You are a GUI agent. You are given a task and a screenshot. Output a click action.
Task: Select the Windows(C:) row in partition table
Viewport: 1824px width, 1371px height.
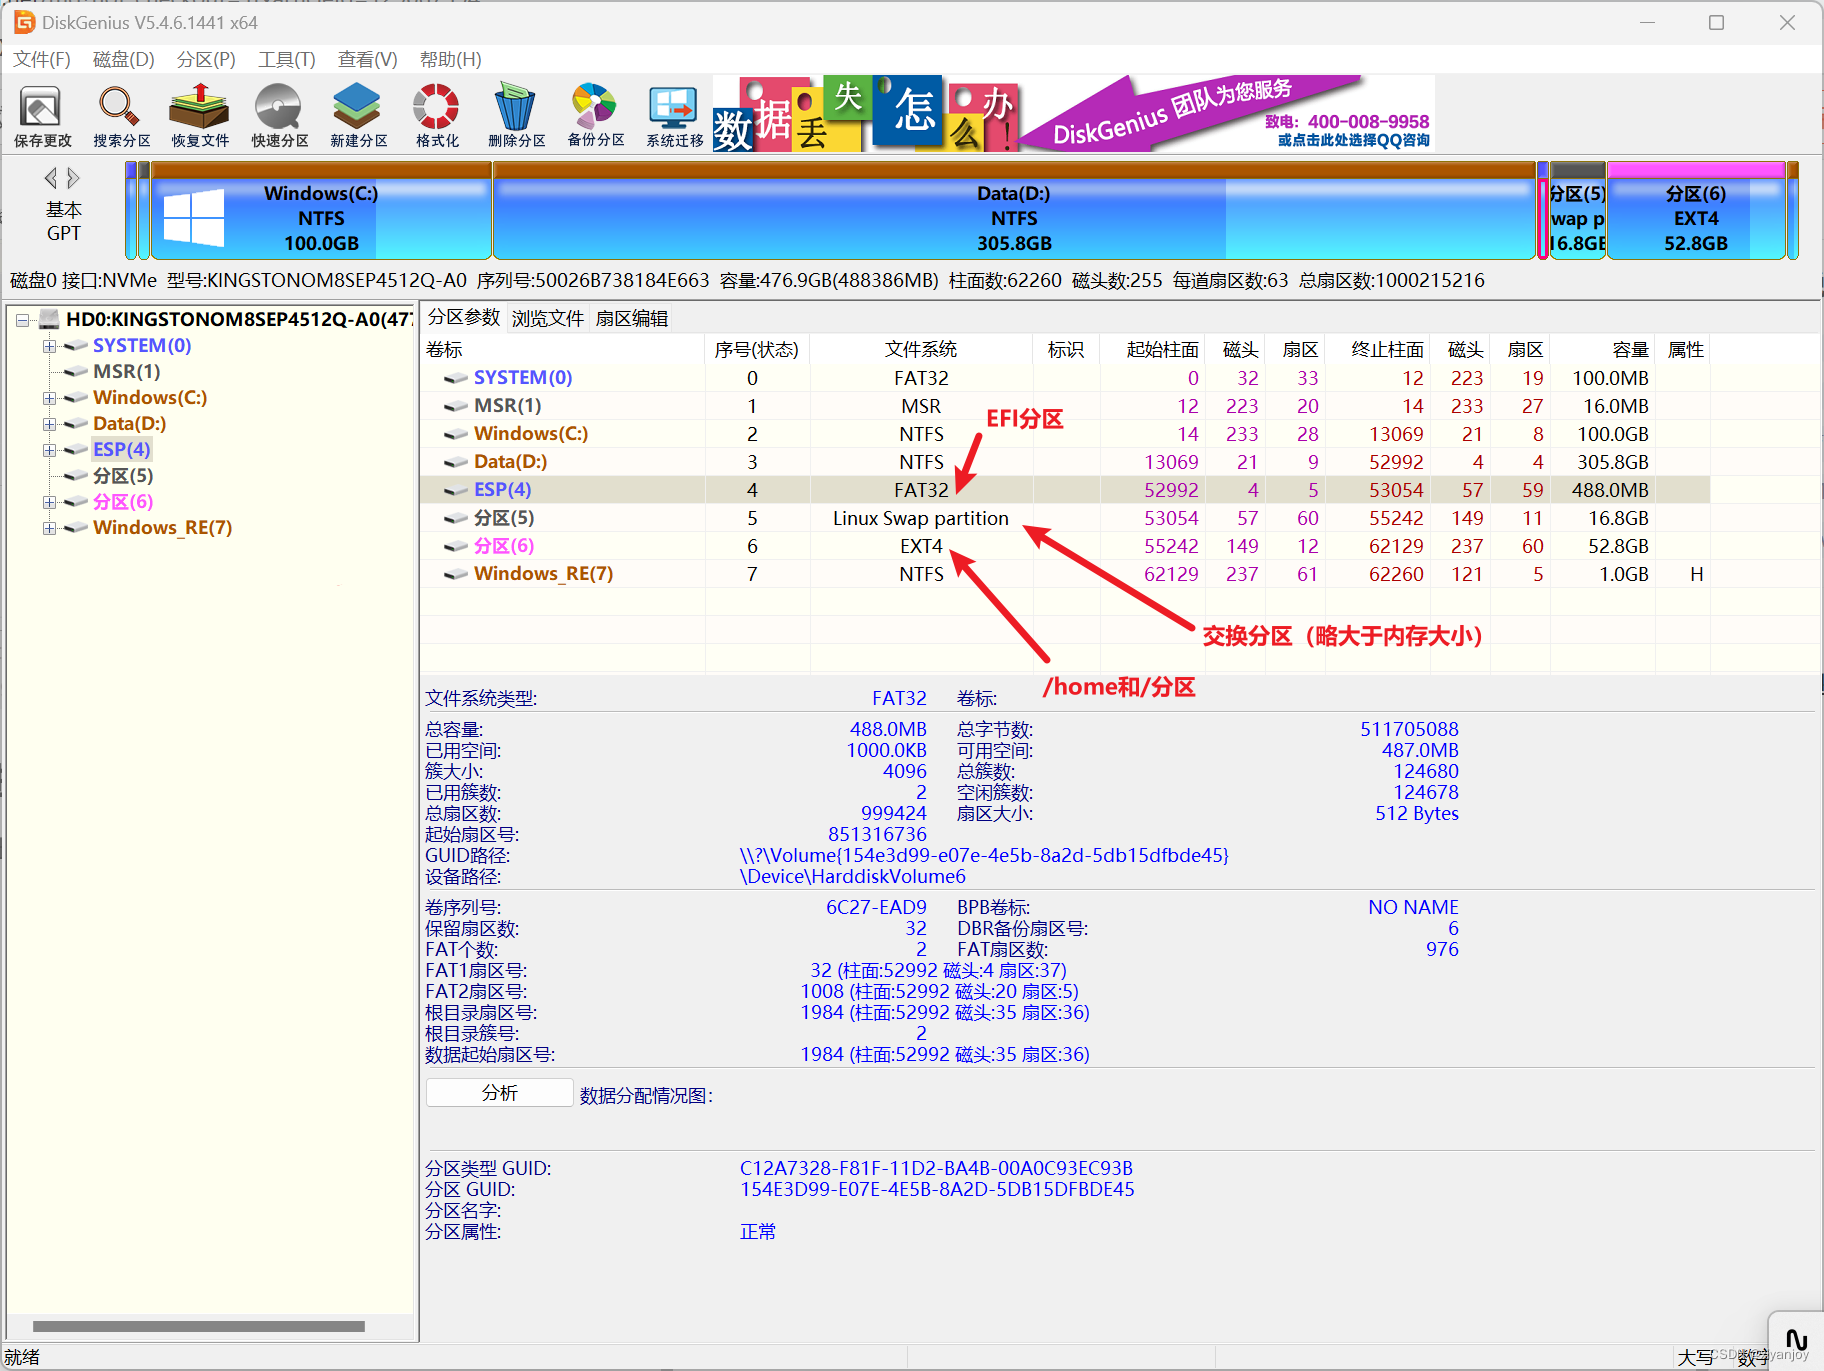point(1064,434)
